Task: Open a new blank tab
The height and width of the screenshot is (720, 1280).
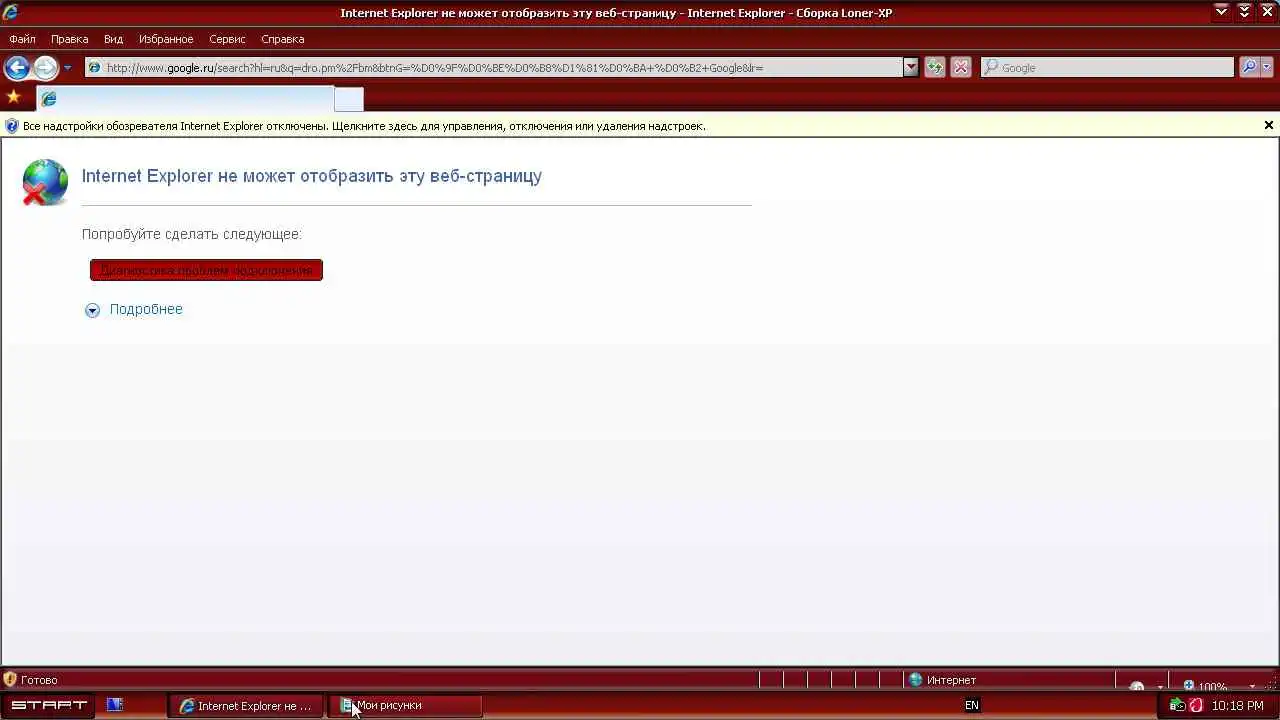Action: [x=348, y=99]
